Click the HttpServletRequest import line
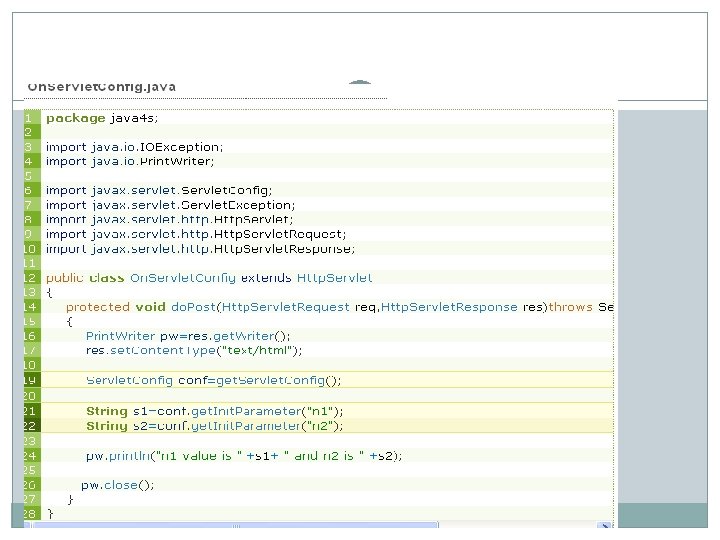Viewport: 720px width, 540px height. click(x=197, y=233)
